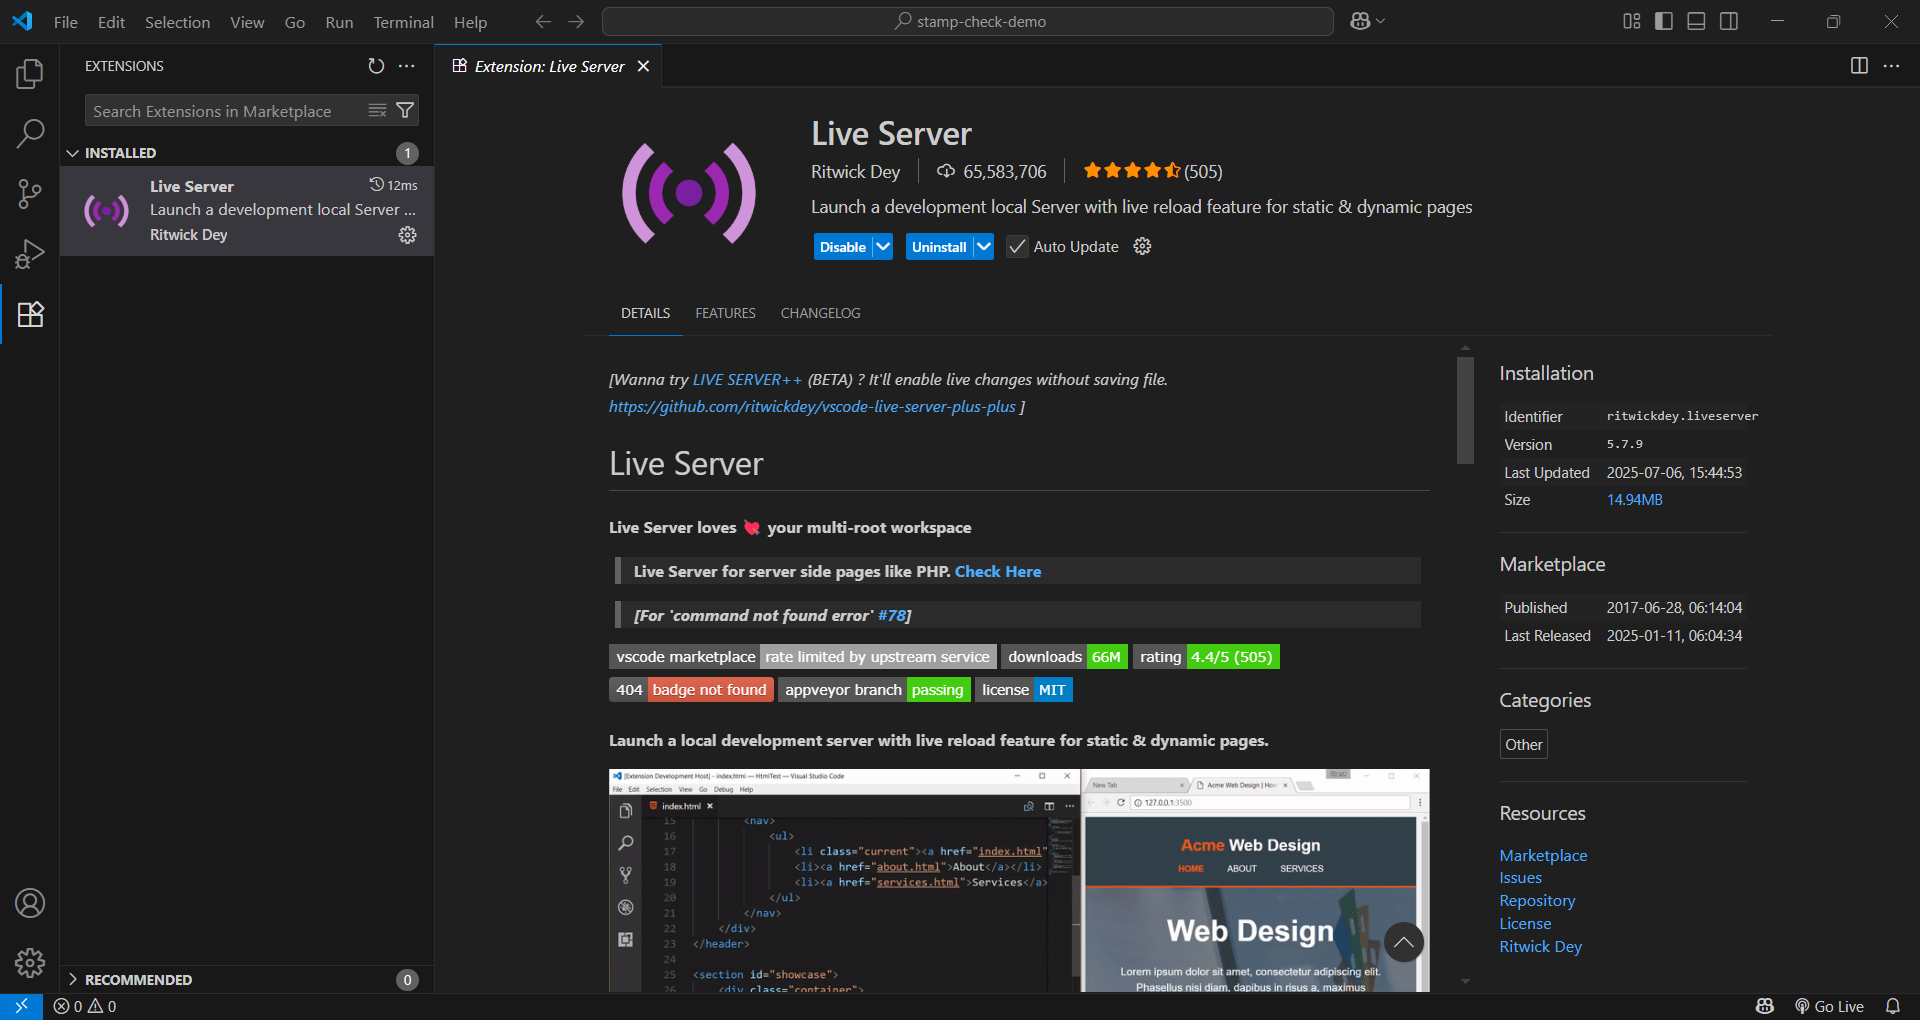1920x1020 pixels.
Task: Open the Help menu
Action: pyautogui.click(x=470, y=22)
